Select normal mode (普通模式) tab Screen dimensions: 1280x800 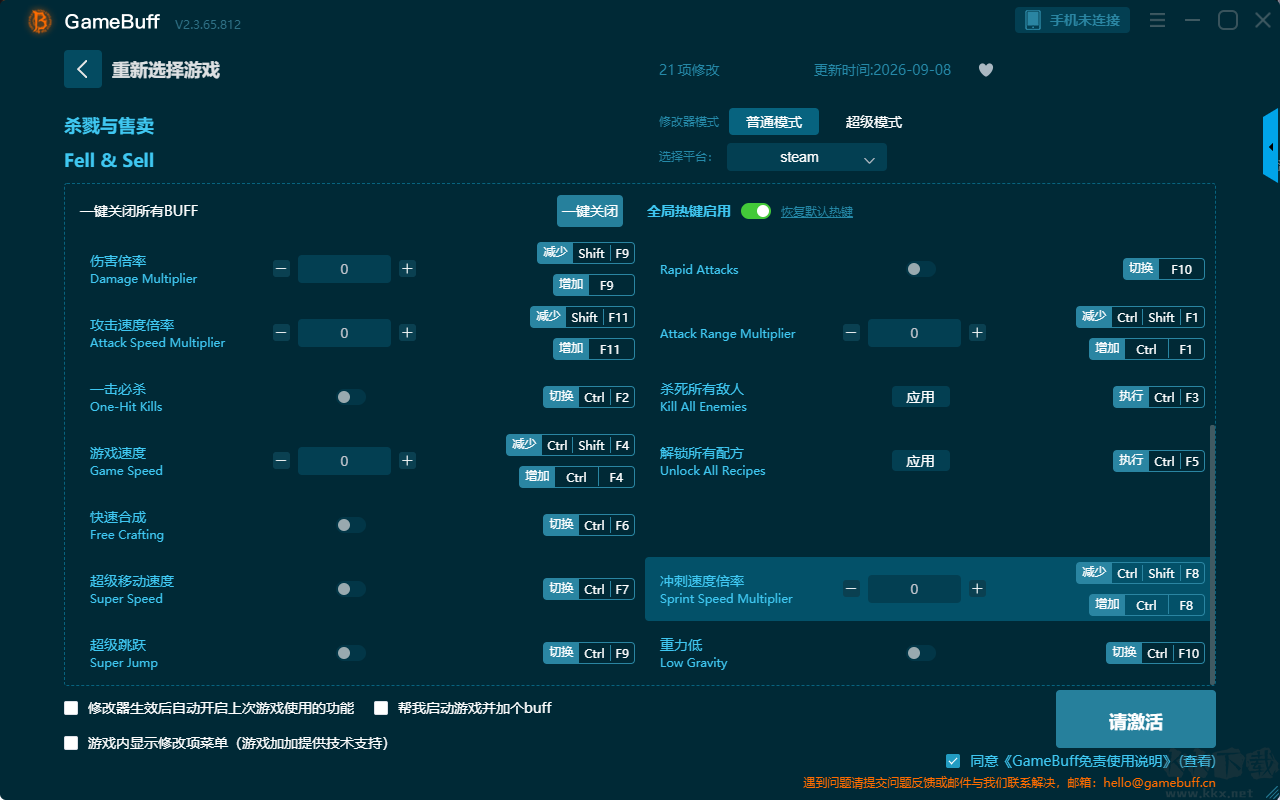coord(774,122)
